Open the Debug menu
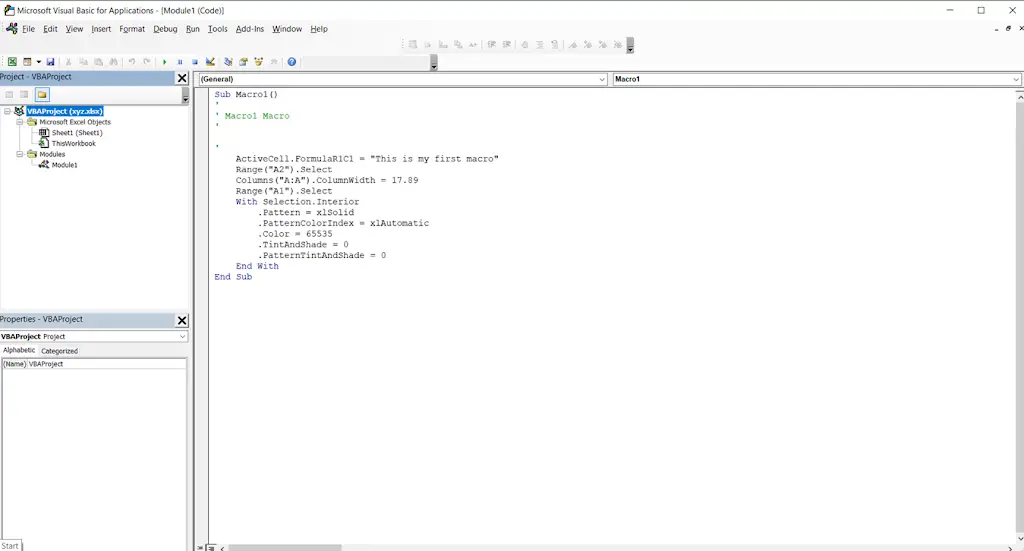Viewport: 1024px width, 551px height. coord(165,29)
